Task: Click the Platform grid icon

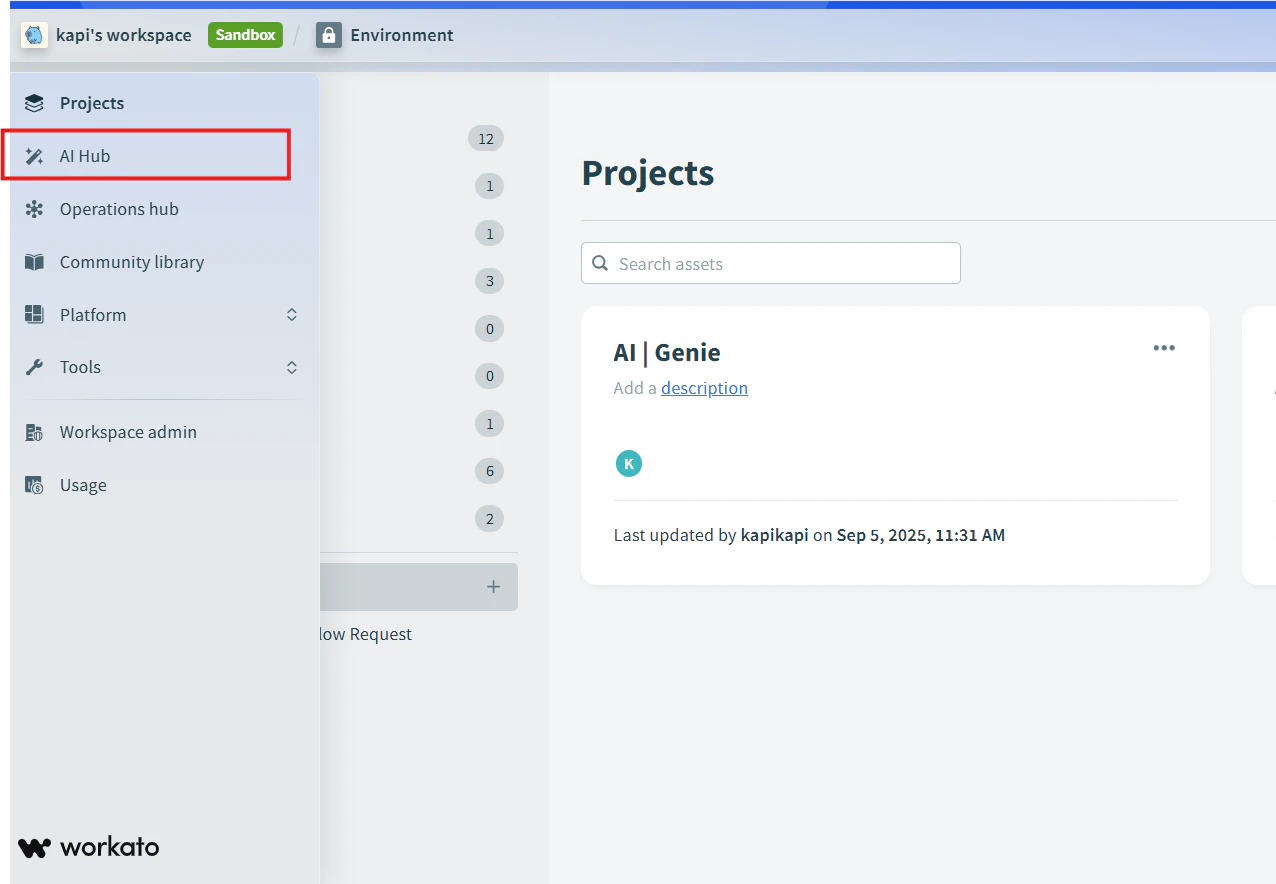Action: [34, 315]
